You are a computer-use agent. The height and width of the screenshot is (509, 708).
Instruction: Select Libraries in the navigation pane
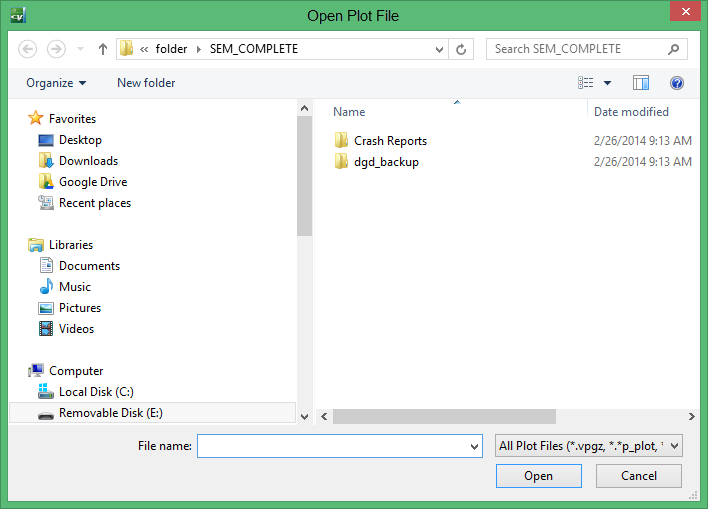coord(71,245)
